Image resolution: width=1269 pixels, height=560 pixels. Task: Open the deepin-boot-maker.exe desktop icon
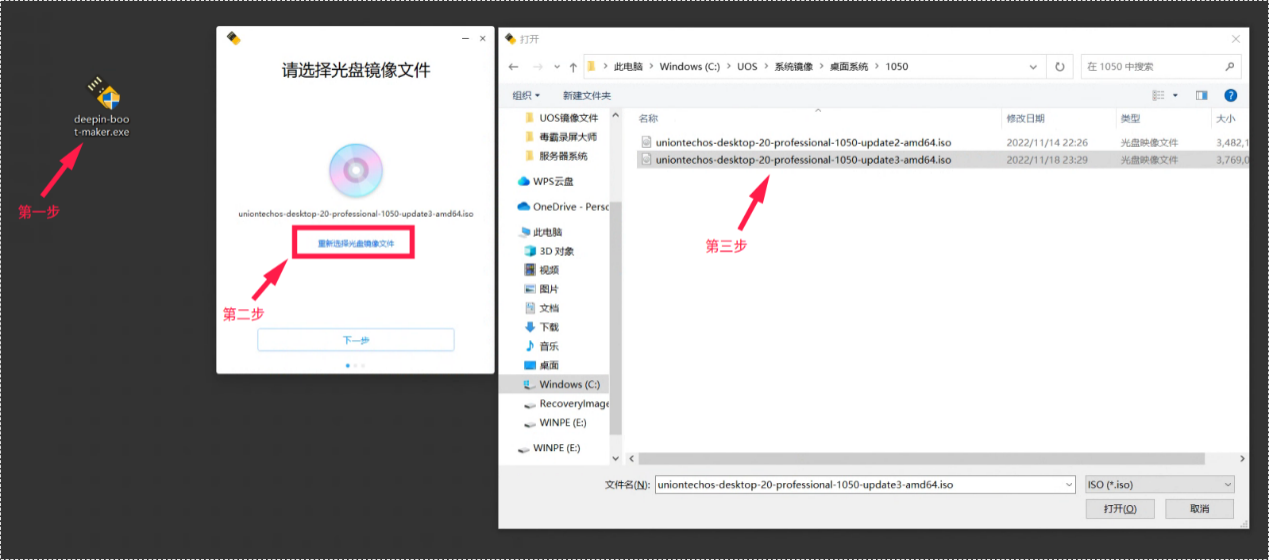tap(101, 108)
